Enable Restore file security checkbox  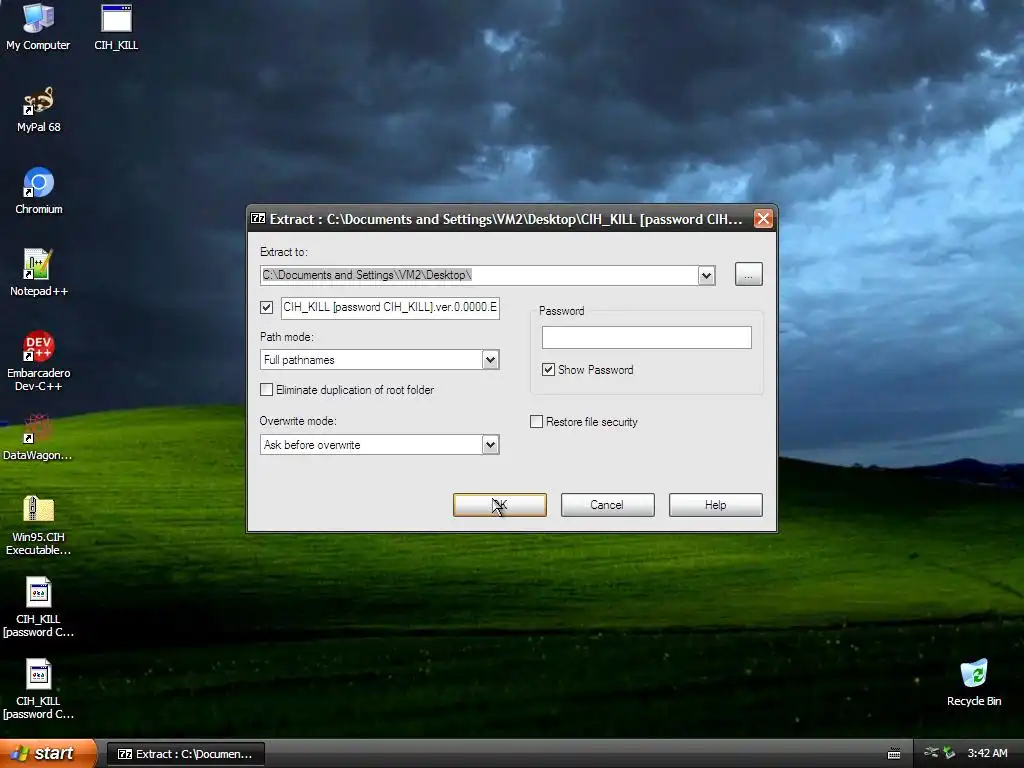pyautogui.click(x=536, y=422)
